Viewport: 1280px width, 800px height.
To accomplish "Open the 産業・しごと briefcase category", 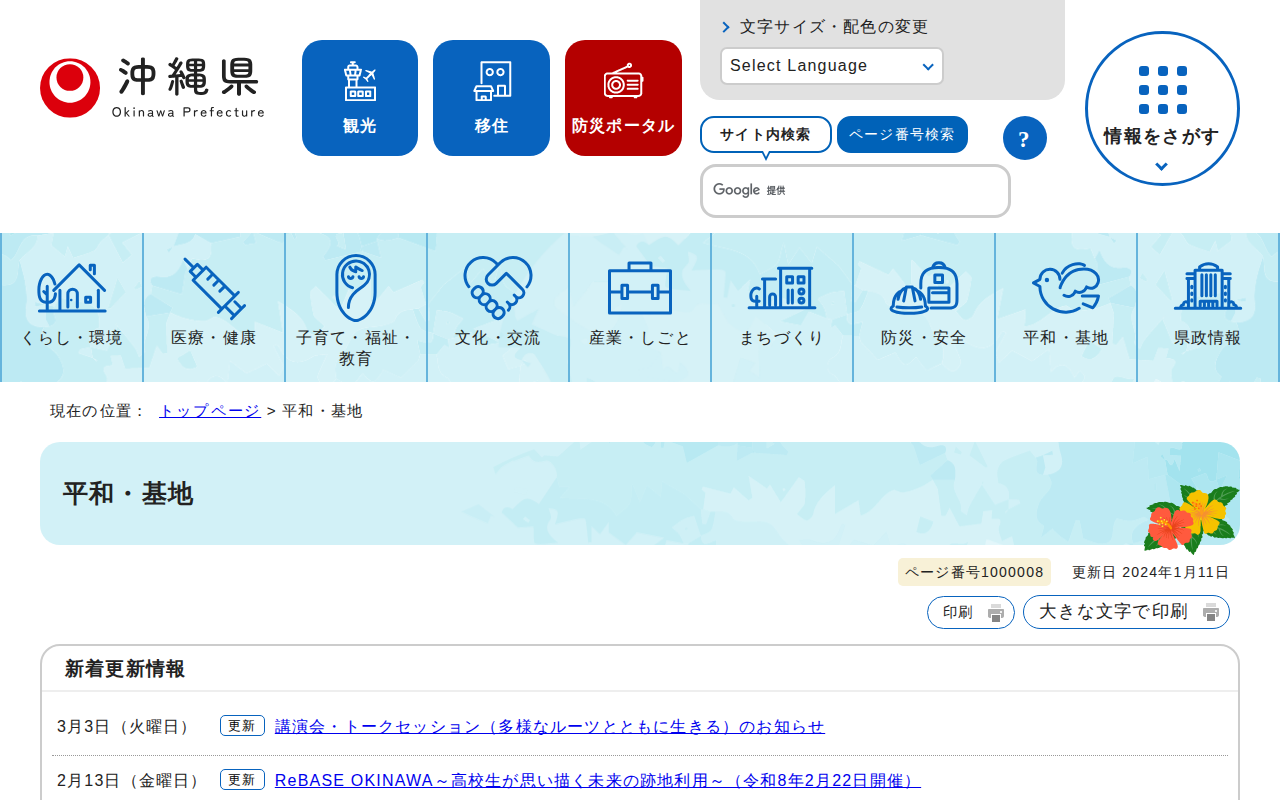I will click(x=640, y=307).
